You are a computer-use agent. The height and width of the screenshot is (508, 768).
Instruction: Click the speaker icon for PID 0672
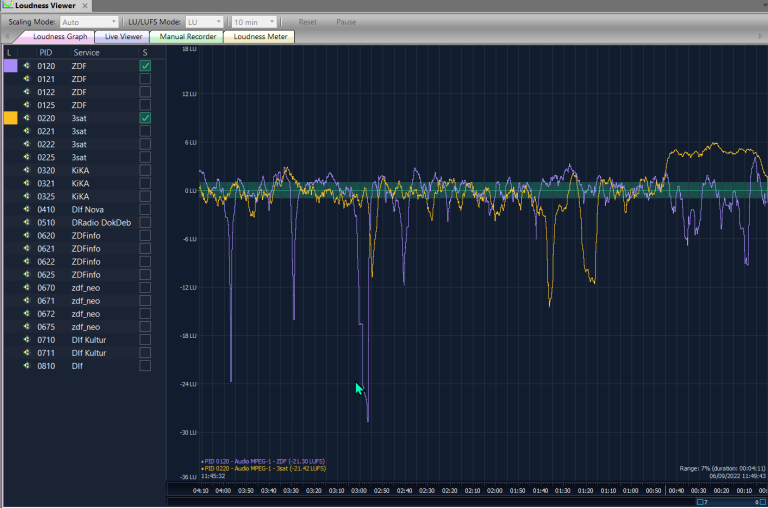tap(26, 314)
